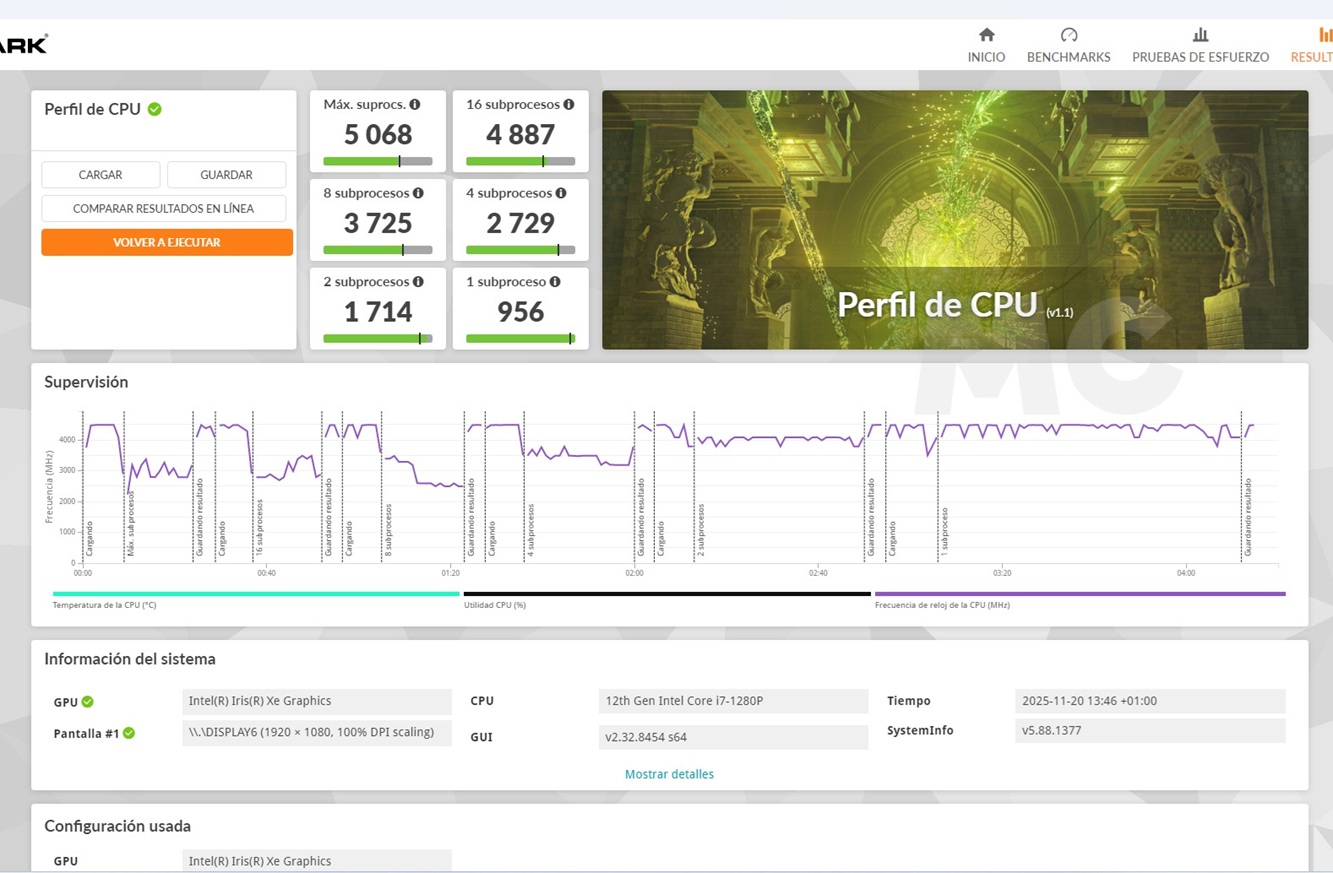Click the Perfil de CPU banner image

coord(955,219)
